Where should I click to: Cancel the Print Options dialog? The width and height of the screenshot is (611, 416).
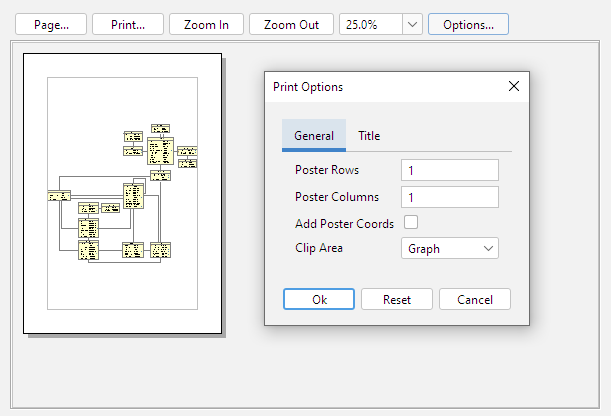tap(474, 299)
